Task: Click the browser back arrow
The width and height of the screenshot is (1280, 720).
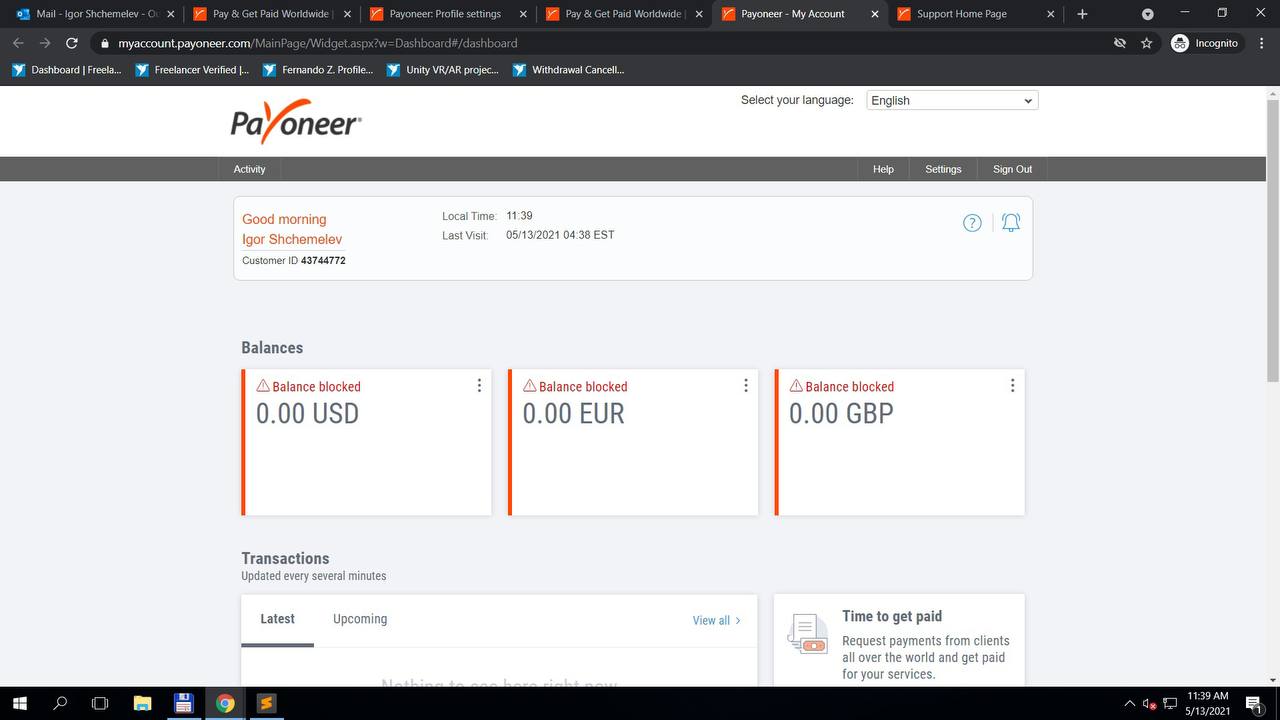Action: [18, 43]
